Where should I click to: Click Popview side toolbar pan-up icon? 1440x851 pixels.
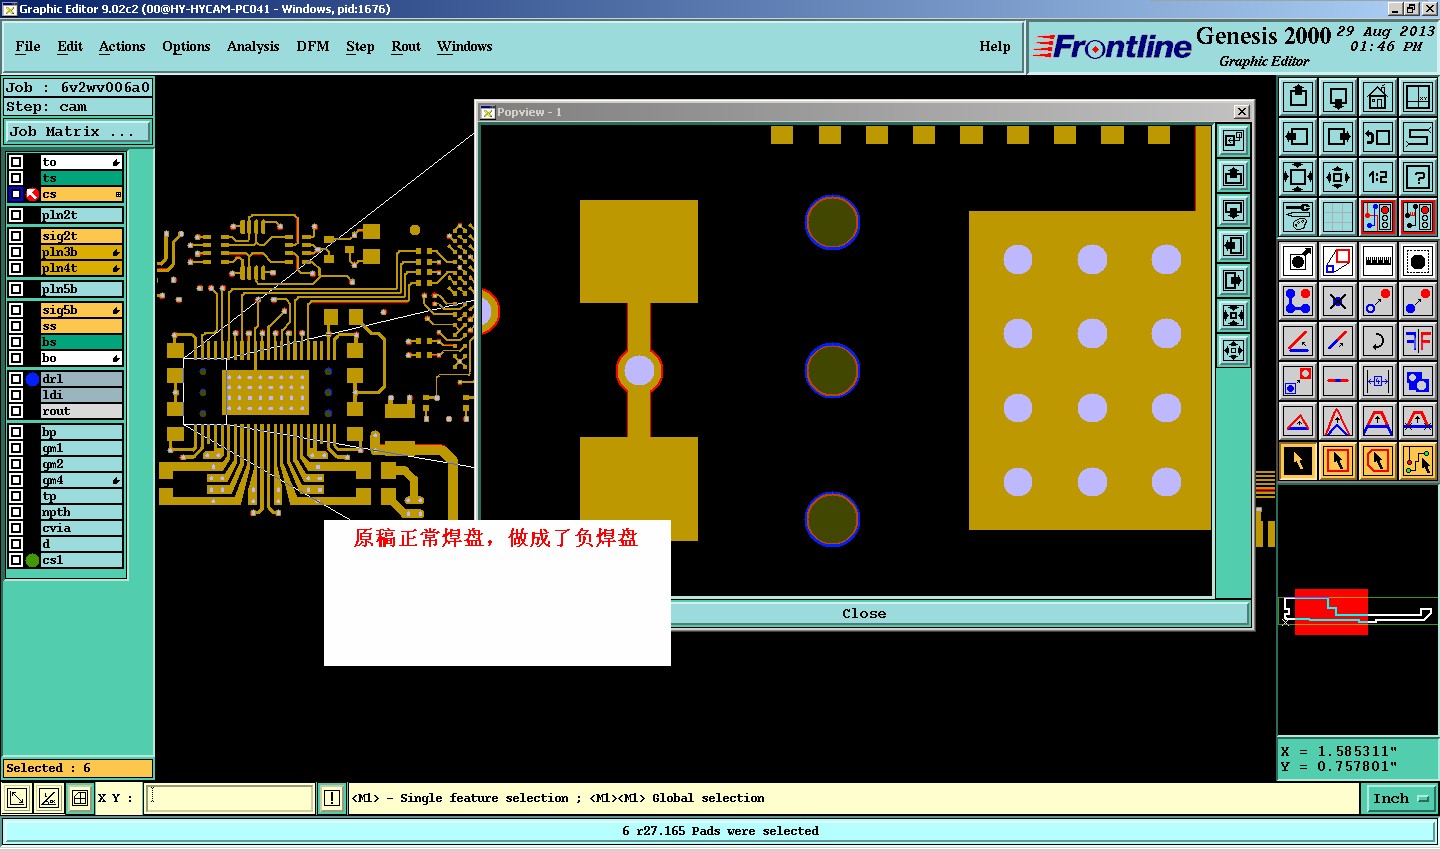click(x=1234, y=176)
